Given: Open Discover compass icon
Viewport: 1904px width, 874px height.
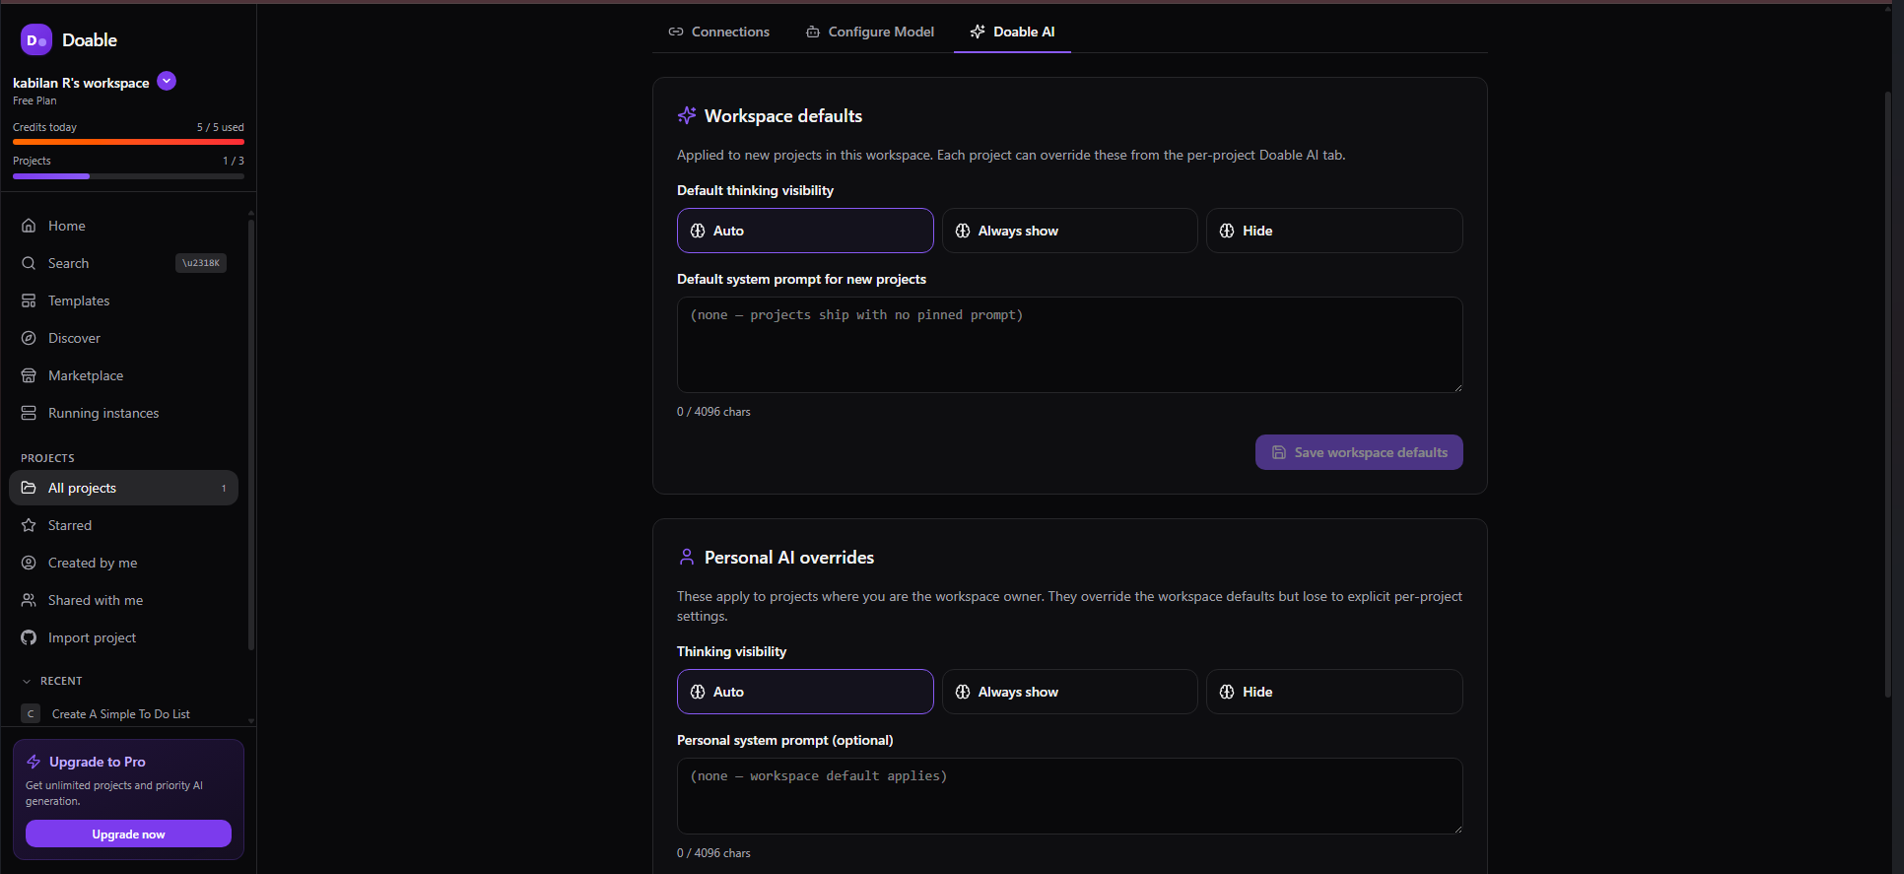Looking at the screenshot, I should 29,338.
